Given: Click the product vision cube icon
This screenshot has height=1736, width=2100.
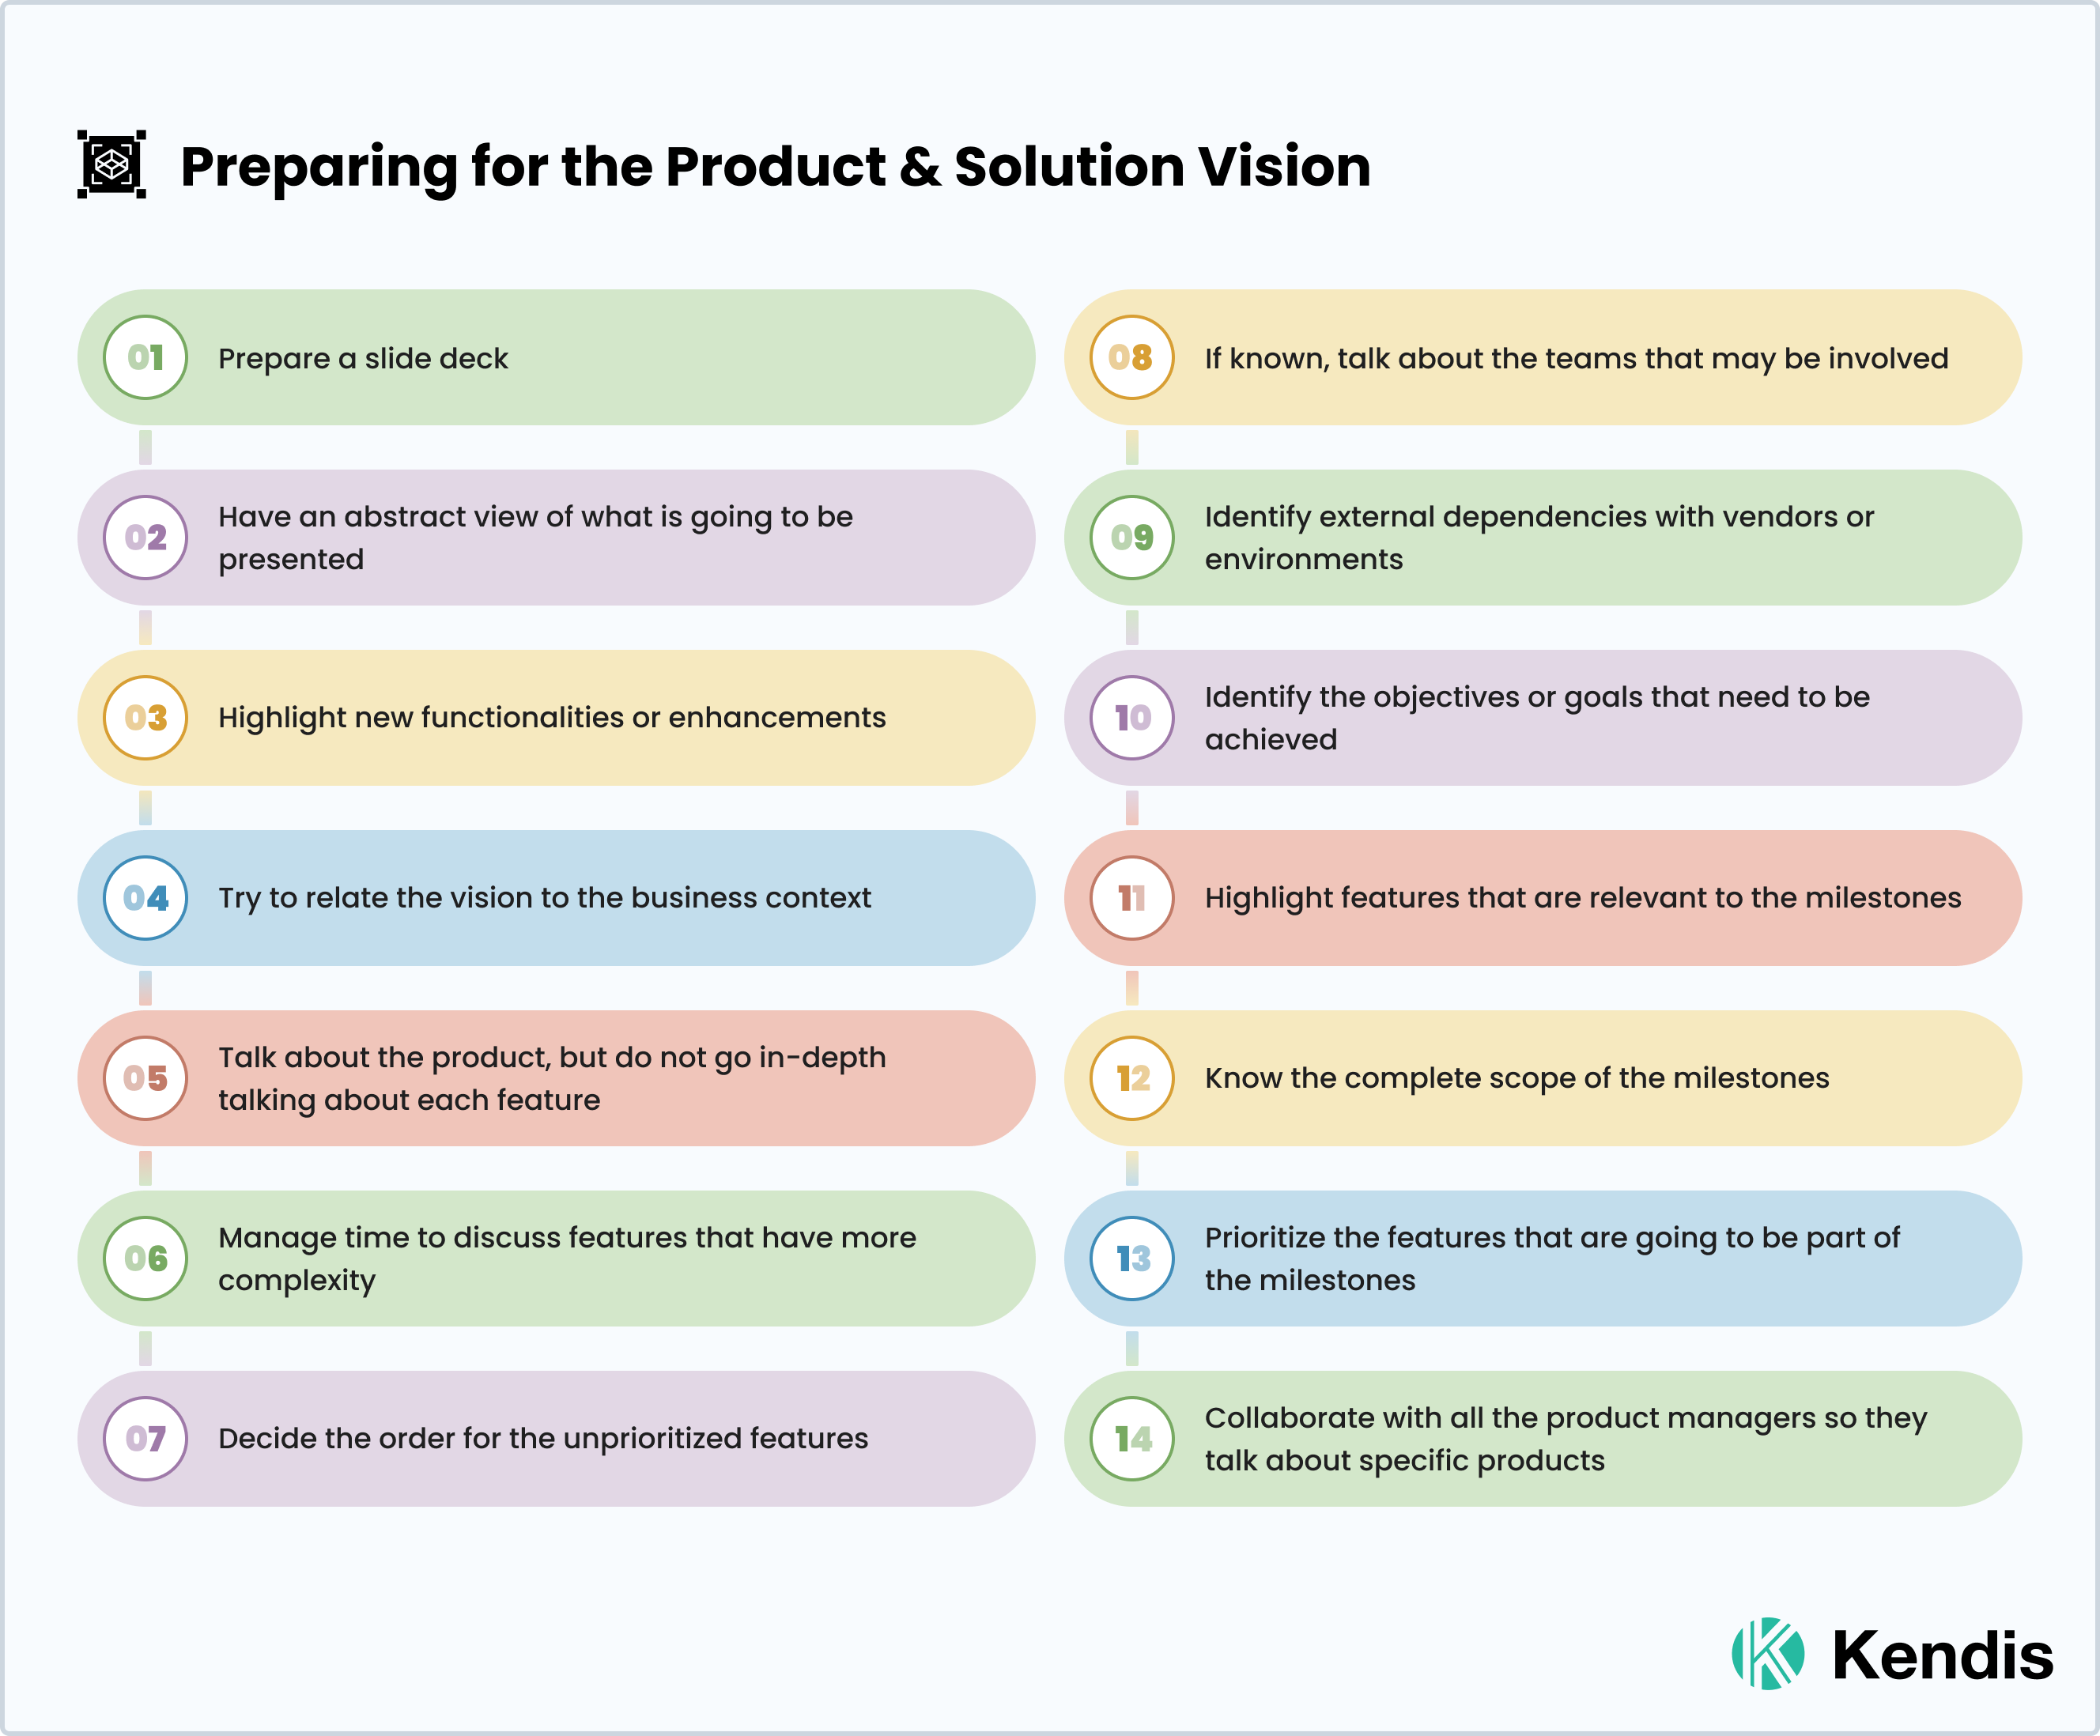Looking at the screenshot, I should pos(112,164).
